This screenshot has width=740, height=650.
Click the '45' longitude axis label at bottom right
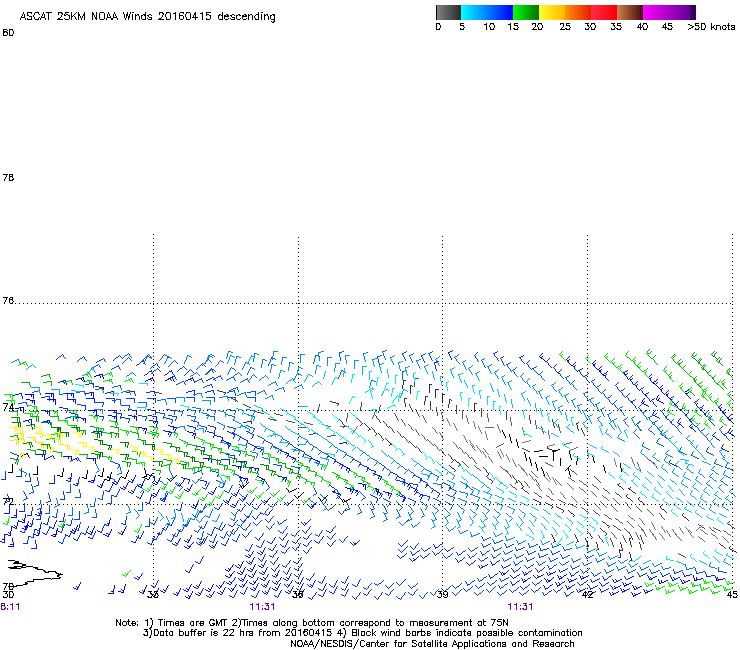[732, 594]
